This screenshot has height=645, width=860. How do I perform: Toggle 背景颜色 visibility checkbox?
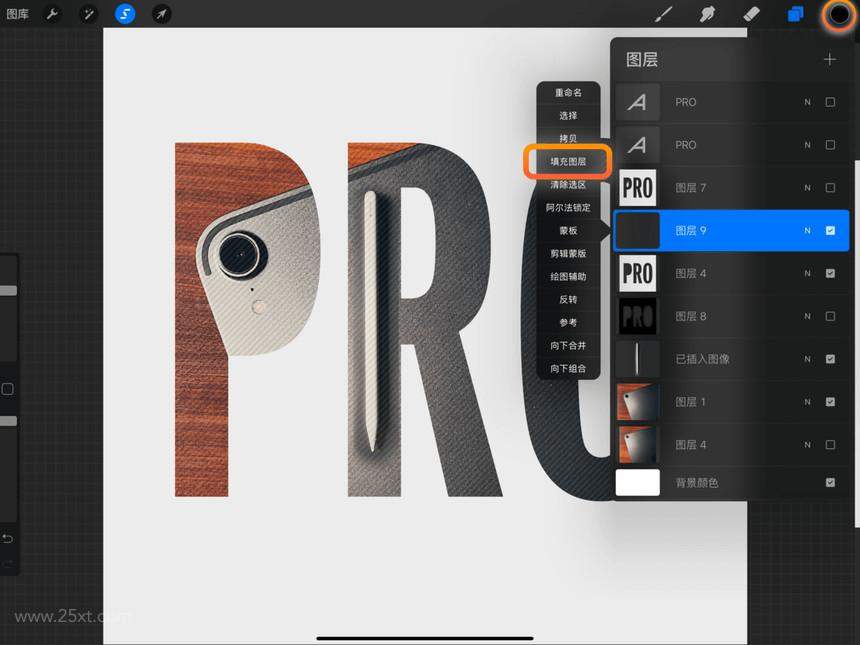pos(830,483)
